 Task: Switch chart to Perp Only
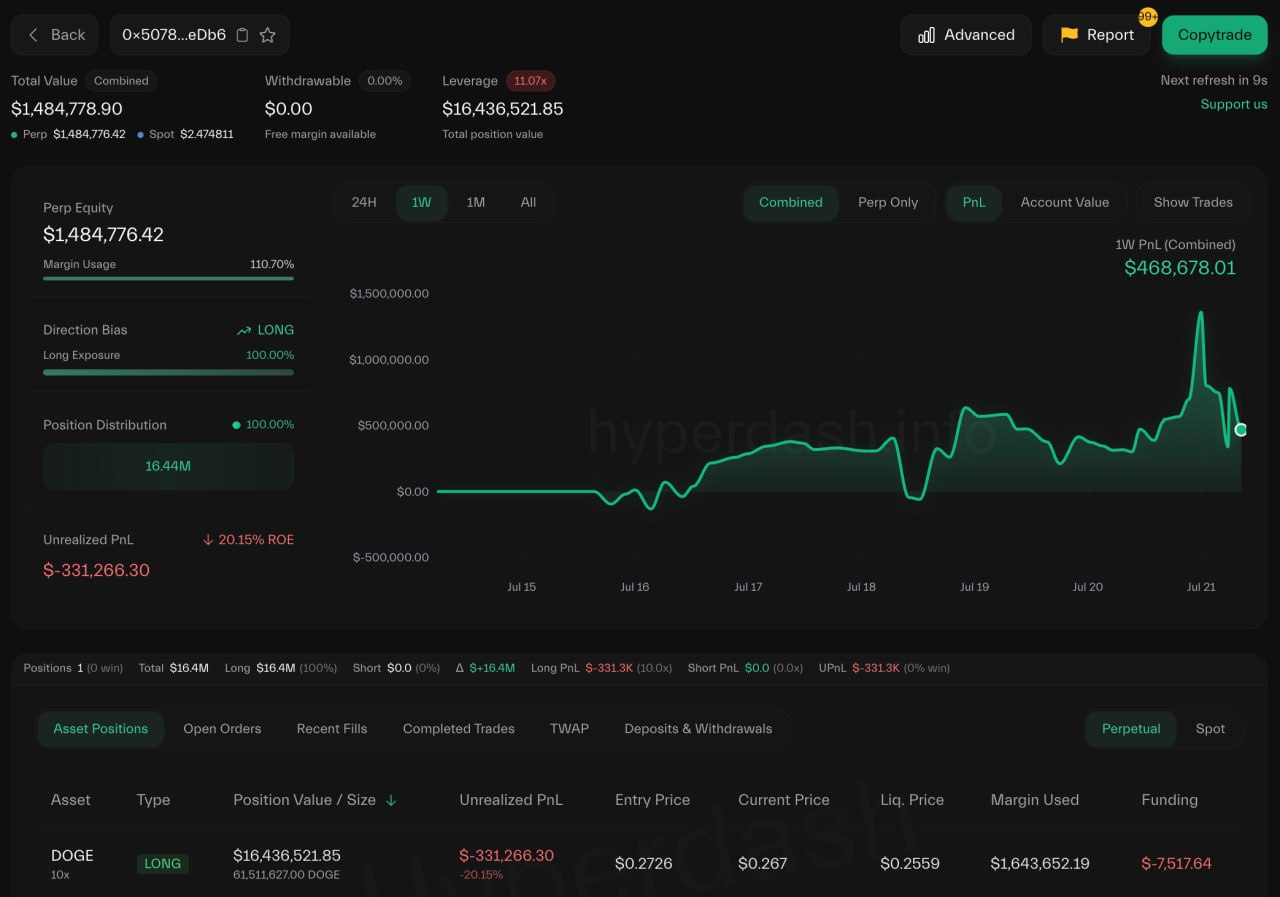888,202
